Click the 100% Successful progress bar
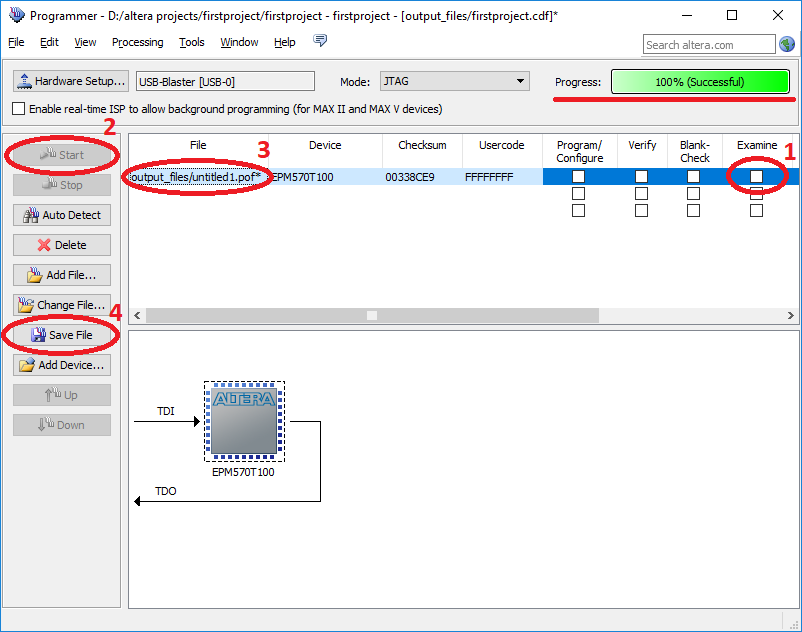This screenshot has width=802, height=632. tap(700, 82)
